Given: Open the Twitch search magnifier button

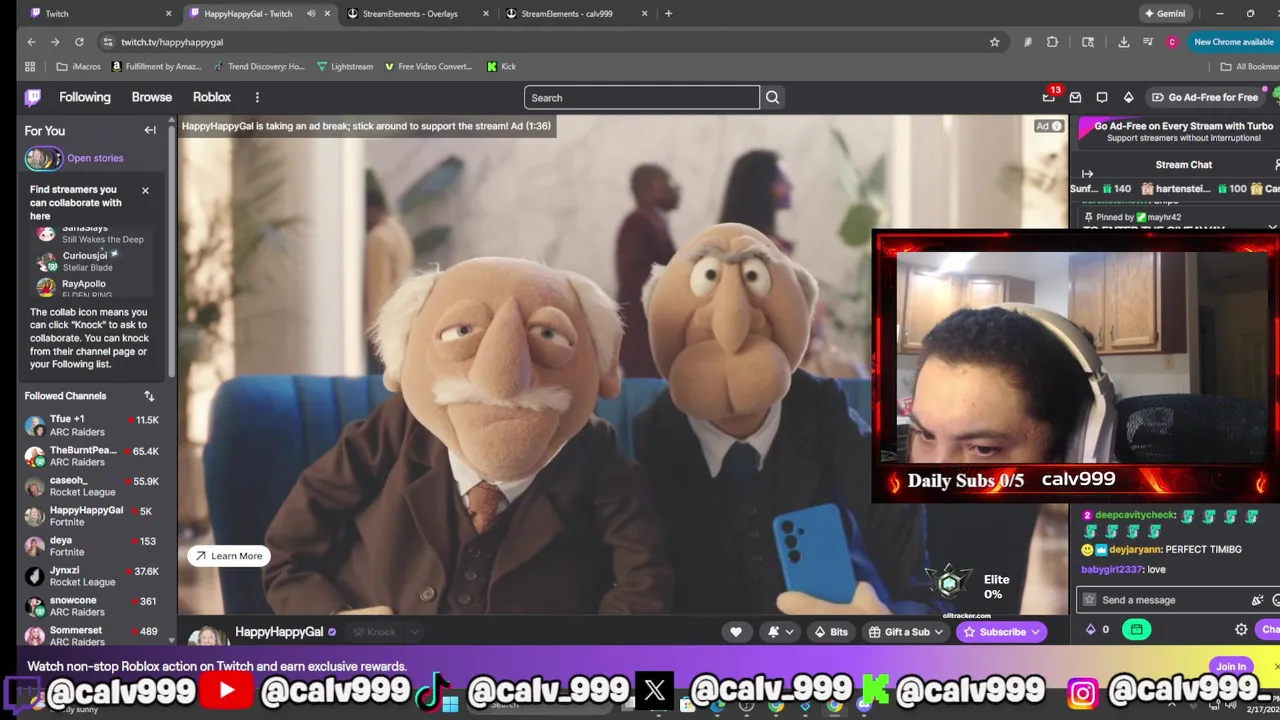Looking at the screenshot, I should [x=772, y=98].
